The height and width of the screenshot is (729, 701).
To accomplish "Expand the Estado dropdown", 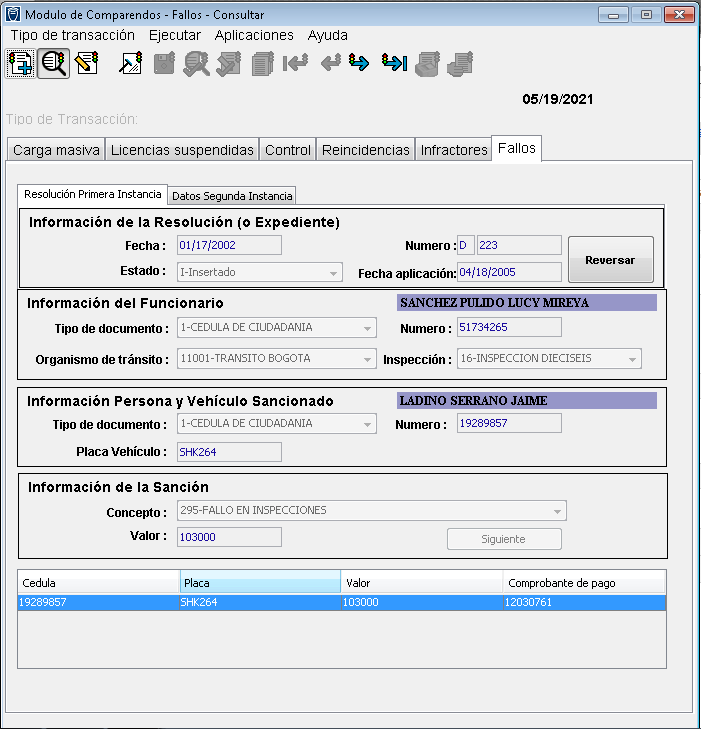I will coord(333,272).
